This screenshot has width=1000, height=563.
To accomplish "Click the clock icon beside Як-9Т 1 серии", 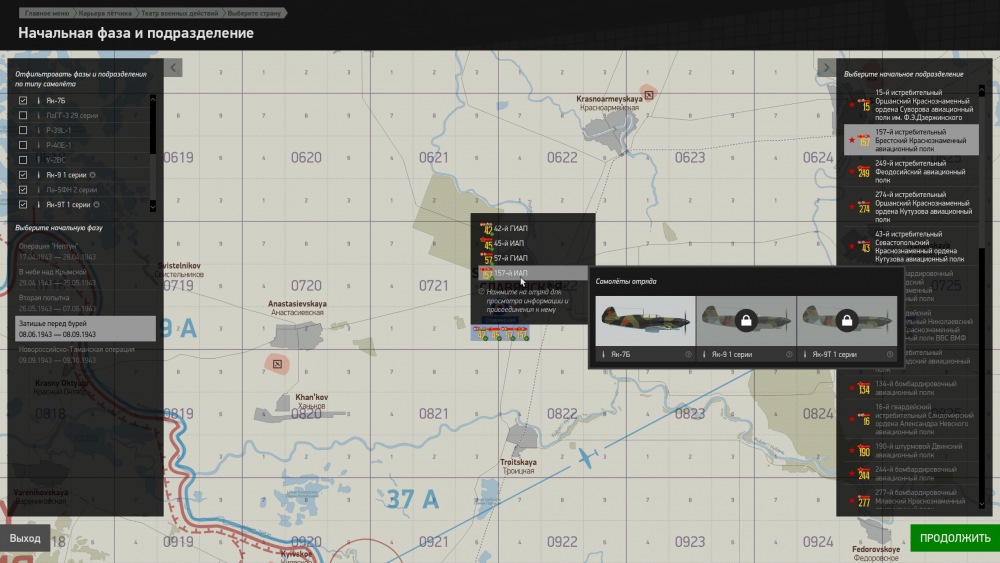I will tap(96, 205).
